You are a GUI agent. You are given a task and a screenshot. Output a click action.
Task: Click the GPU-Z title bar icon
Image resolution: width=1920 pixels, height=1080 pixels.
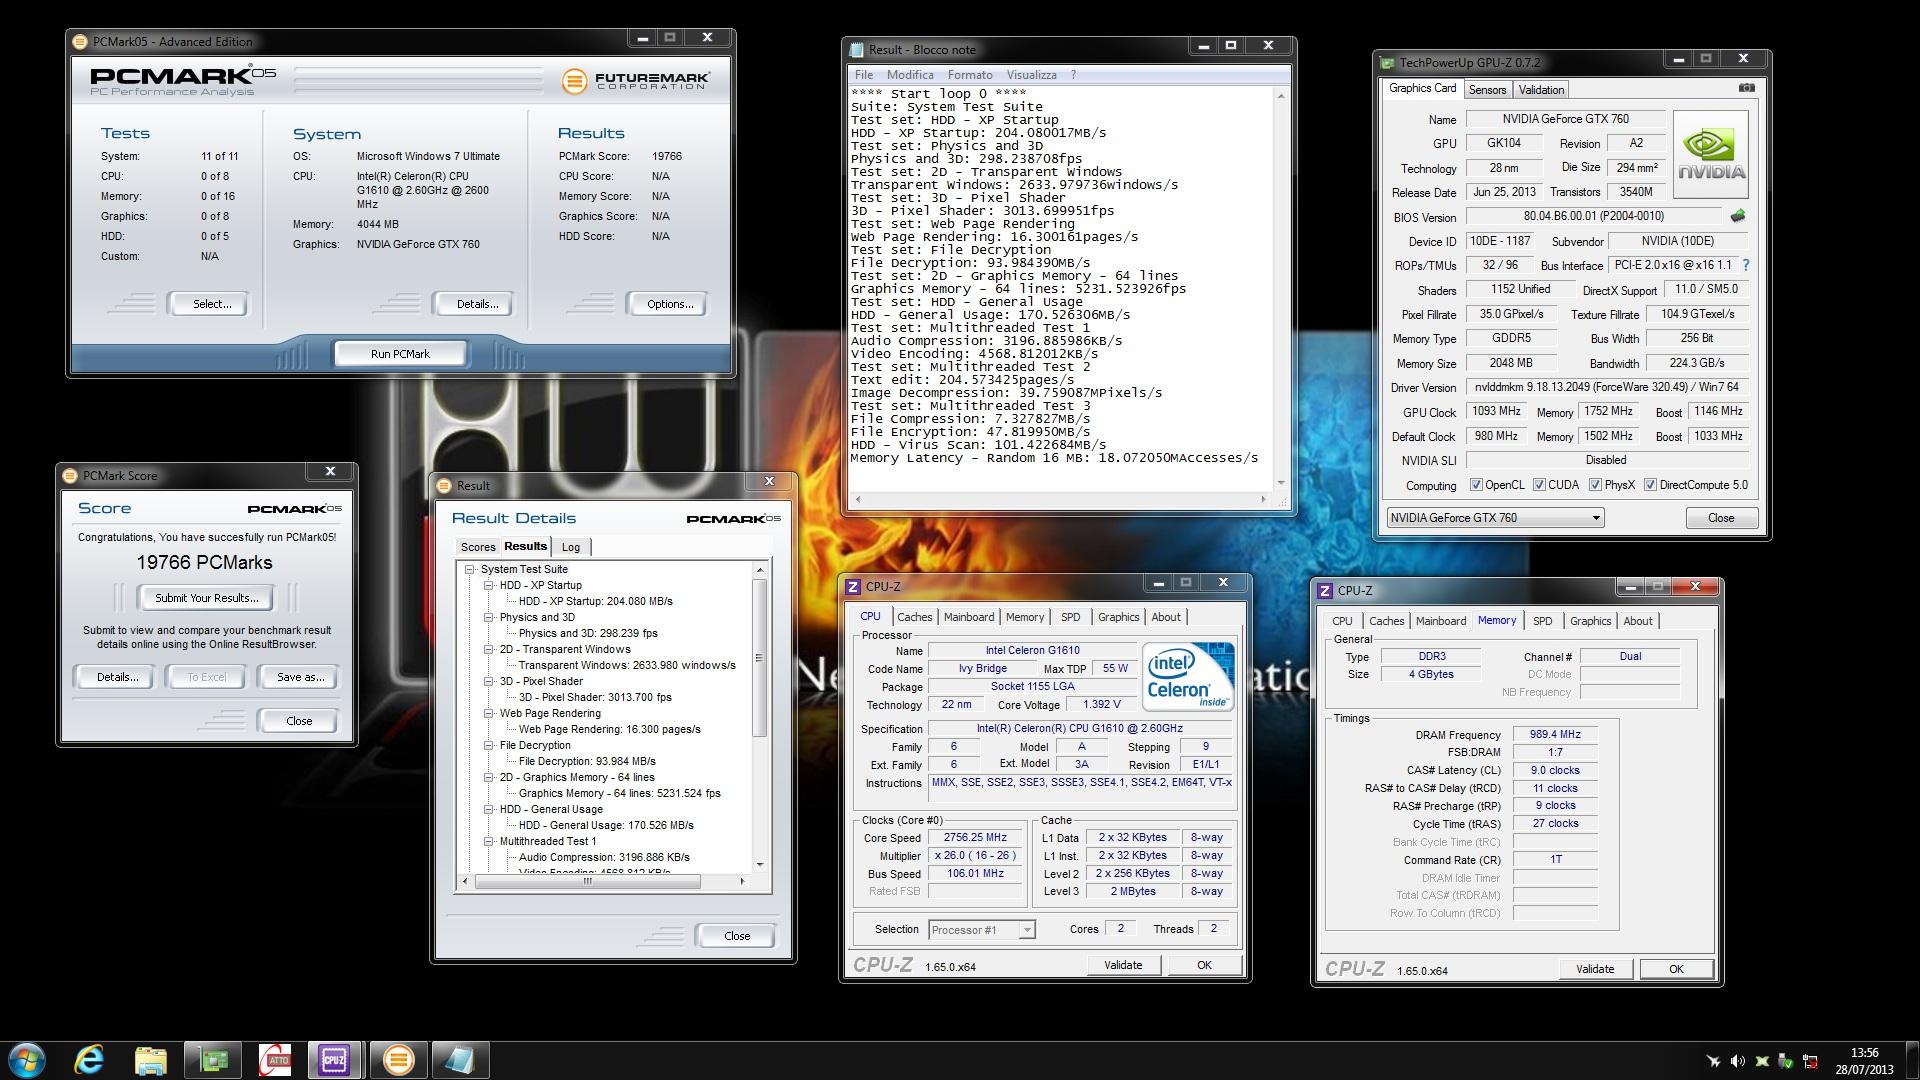(x=1387, y=63)
